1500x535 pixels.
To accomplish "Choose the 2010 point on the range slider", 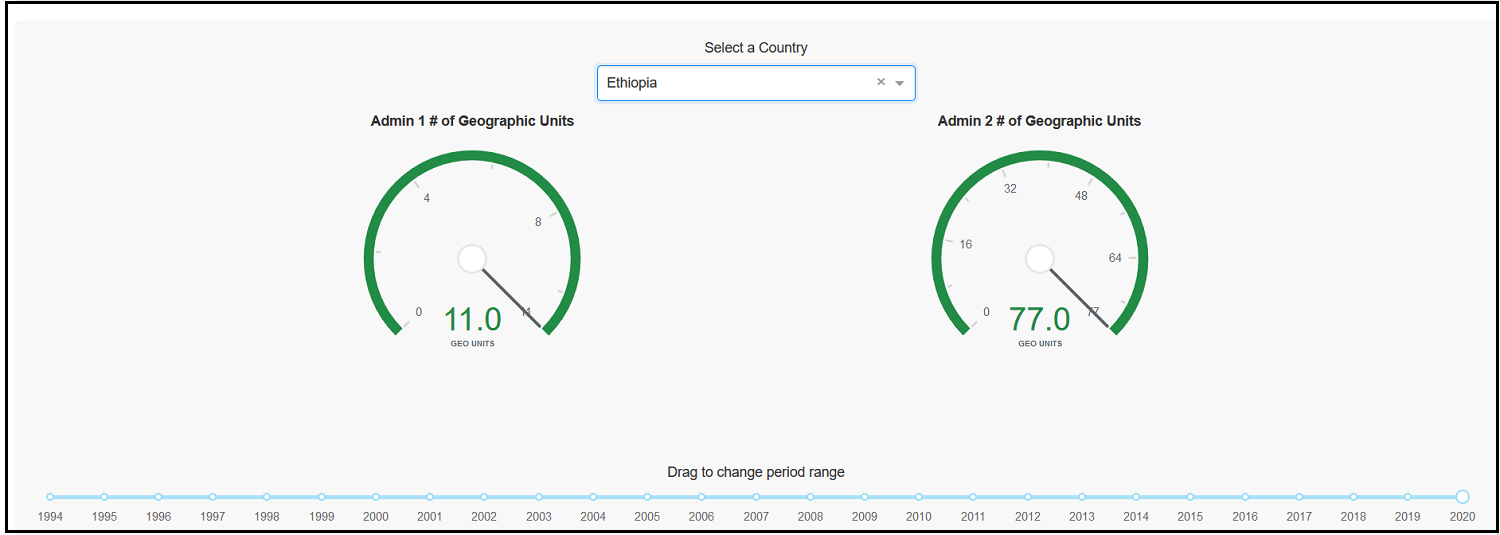I will [x=919, y=497].
